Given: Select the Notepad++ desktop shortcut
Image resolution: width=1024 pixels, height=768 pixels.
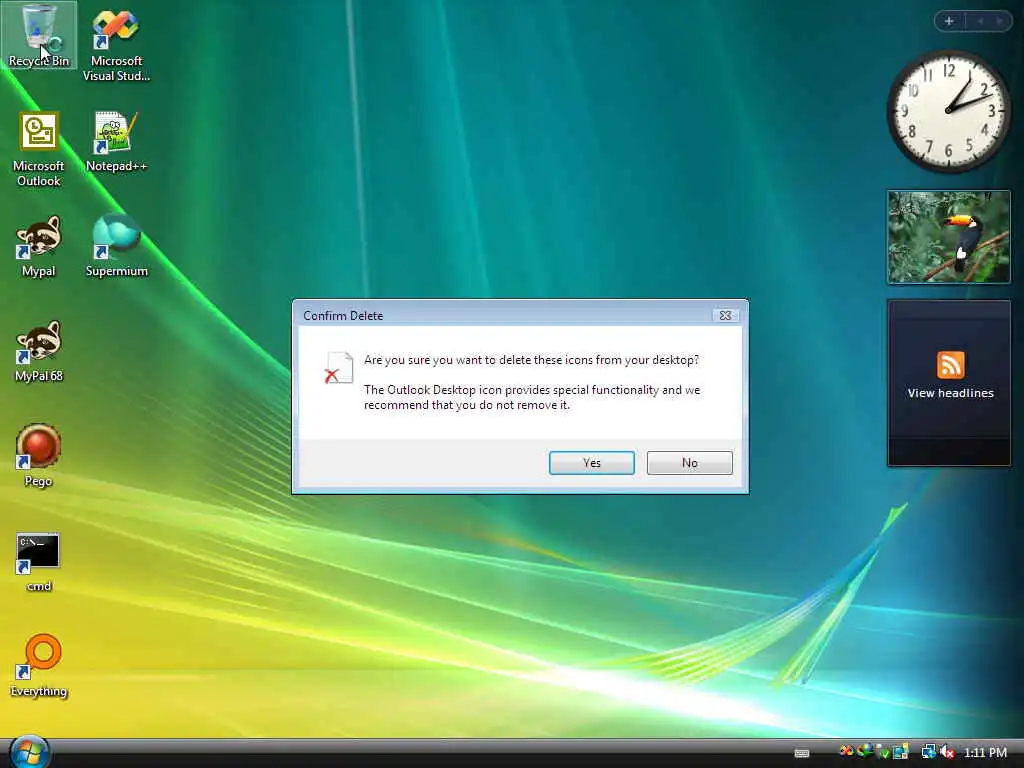Looking at the screenshot, I should [x=116, y=142].
